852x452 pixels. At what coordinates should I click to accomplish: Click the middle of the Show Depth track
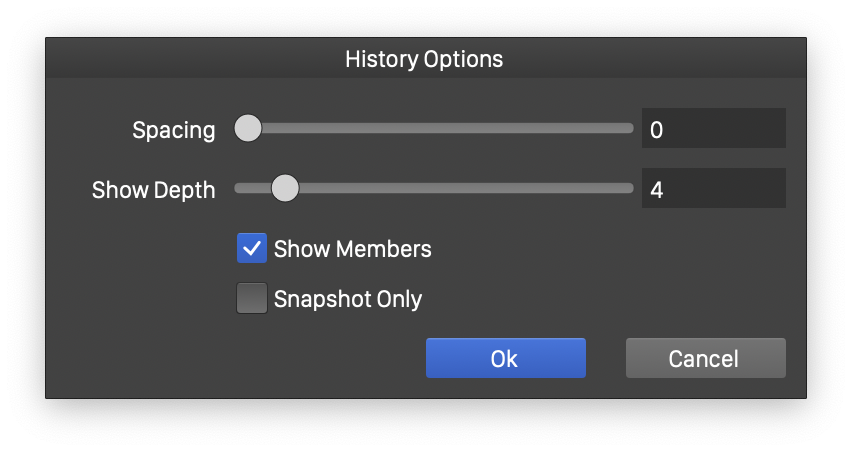pos(434,188)
